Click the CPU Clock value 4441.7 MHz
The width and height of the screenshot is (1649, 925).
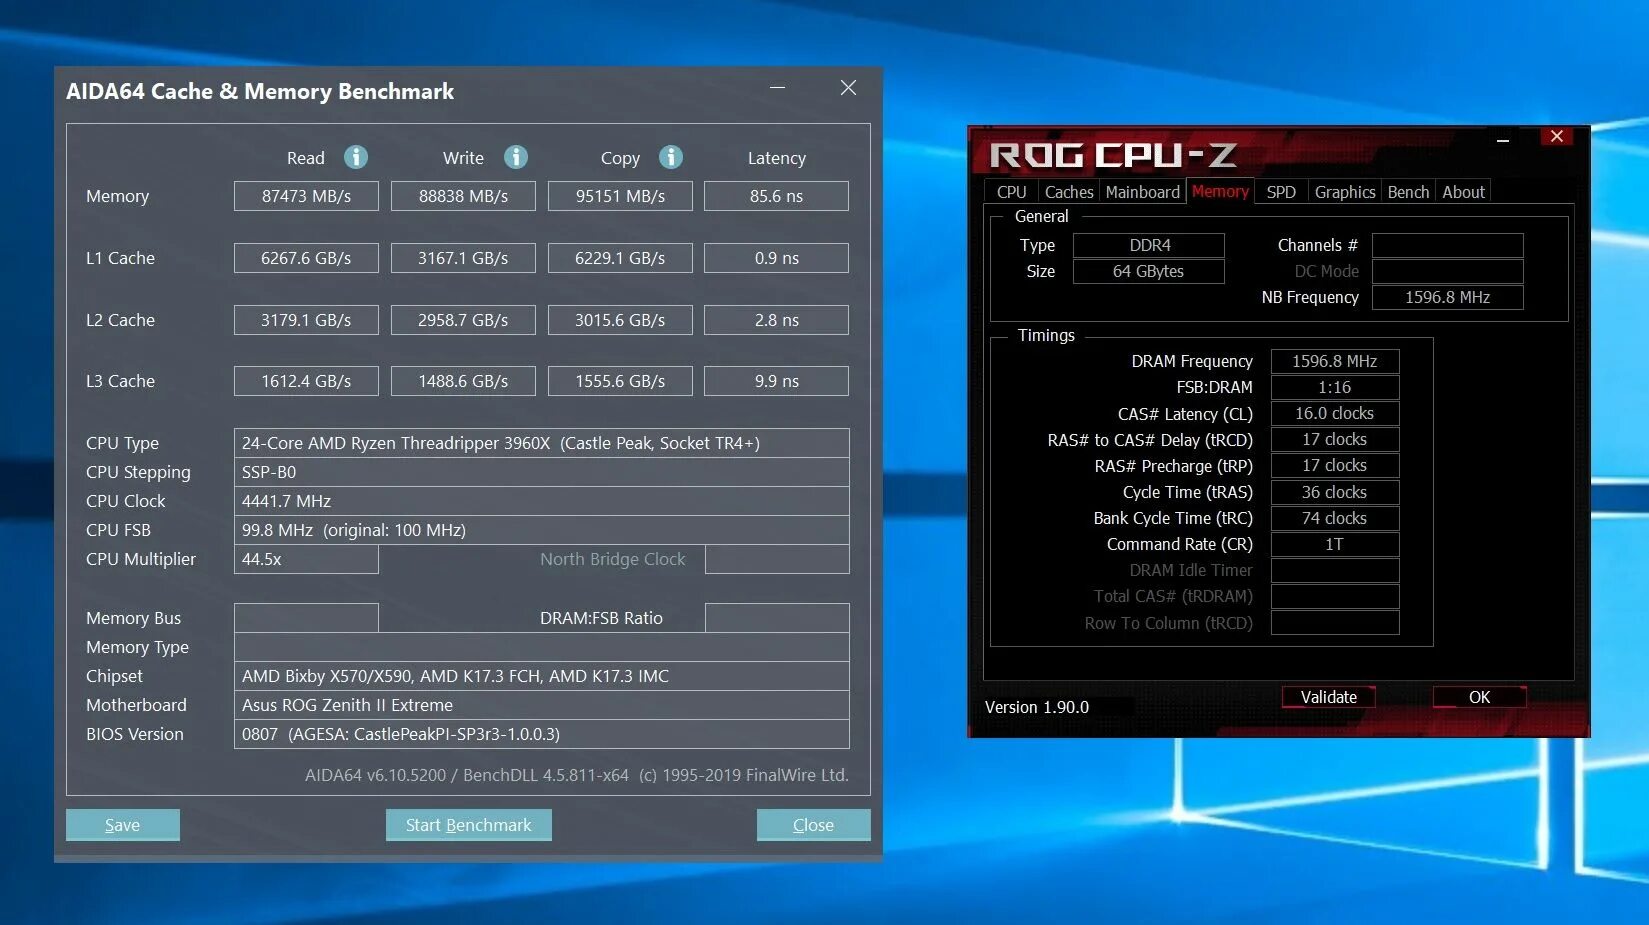(x=541, y=501)
